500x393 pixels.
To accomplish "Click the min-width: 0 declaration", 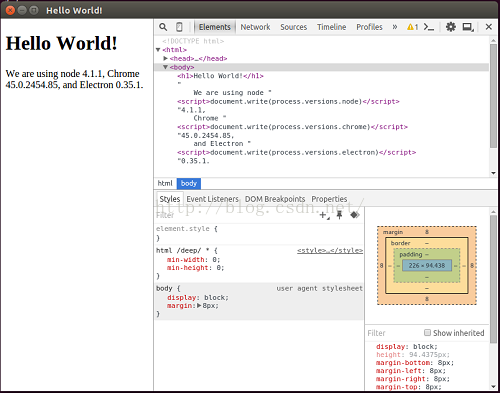I will point(193,260).
